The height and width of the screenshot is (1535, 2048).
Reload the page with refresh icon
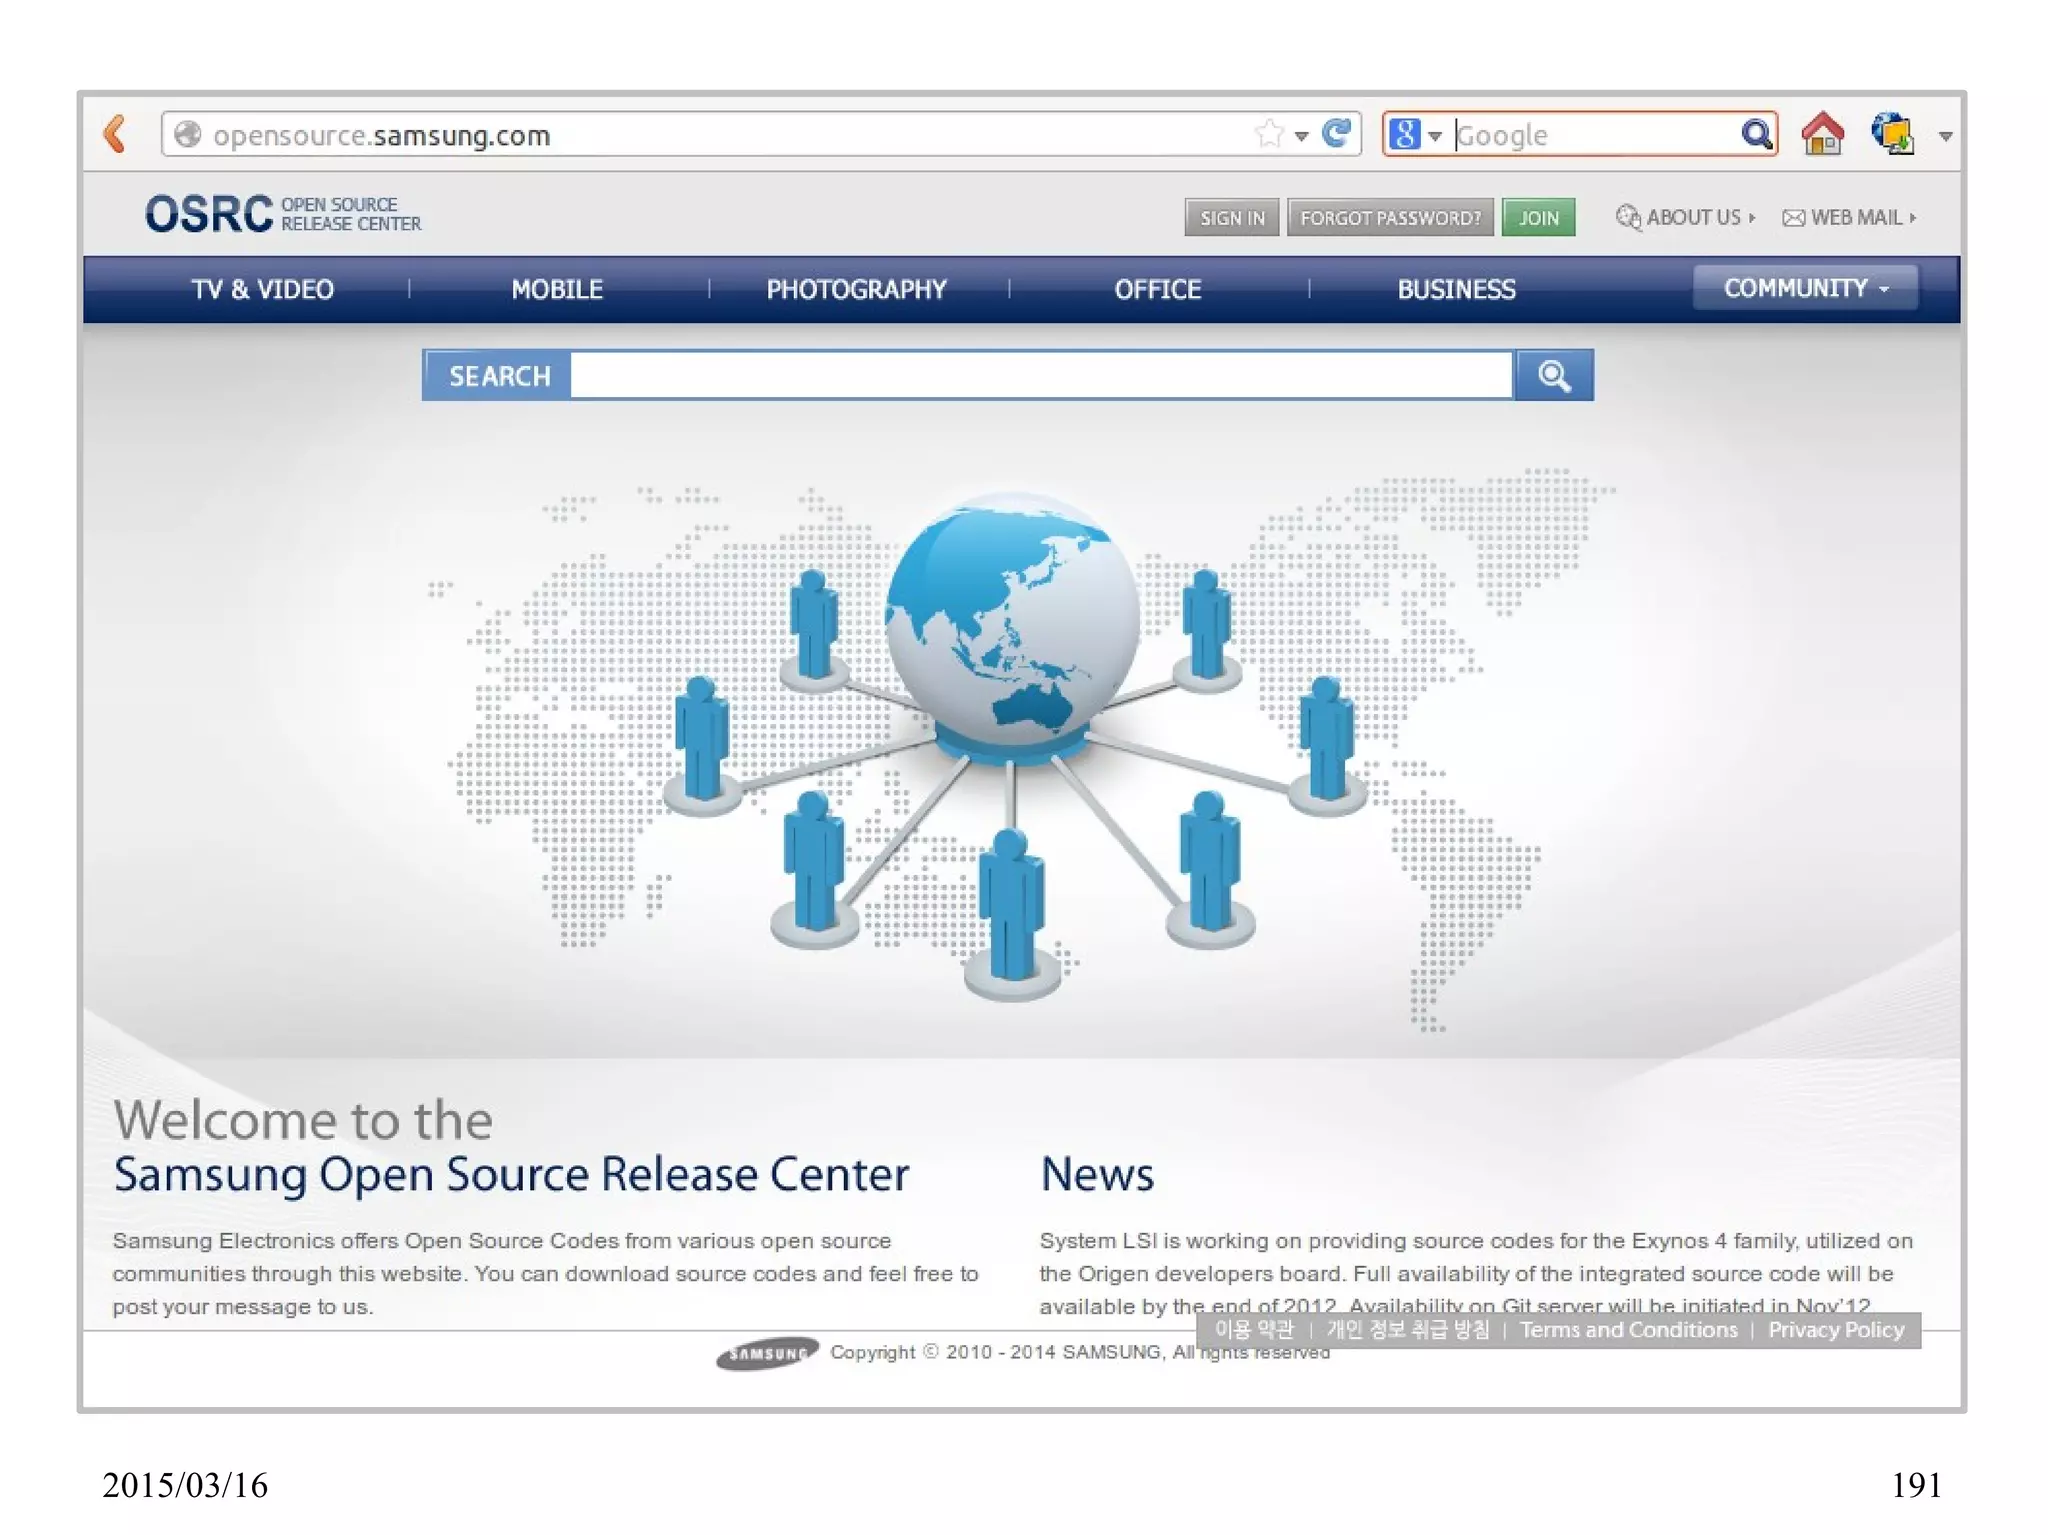tap(1336, 133)
